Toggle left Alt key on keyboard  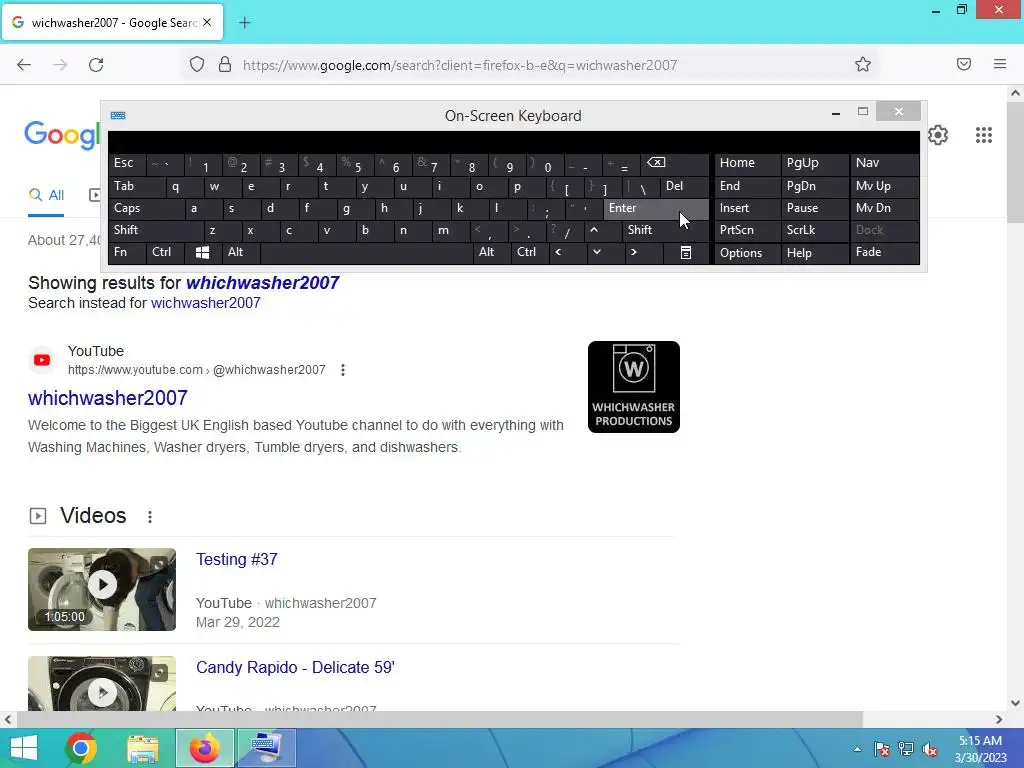pos(240,253)
